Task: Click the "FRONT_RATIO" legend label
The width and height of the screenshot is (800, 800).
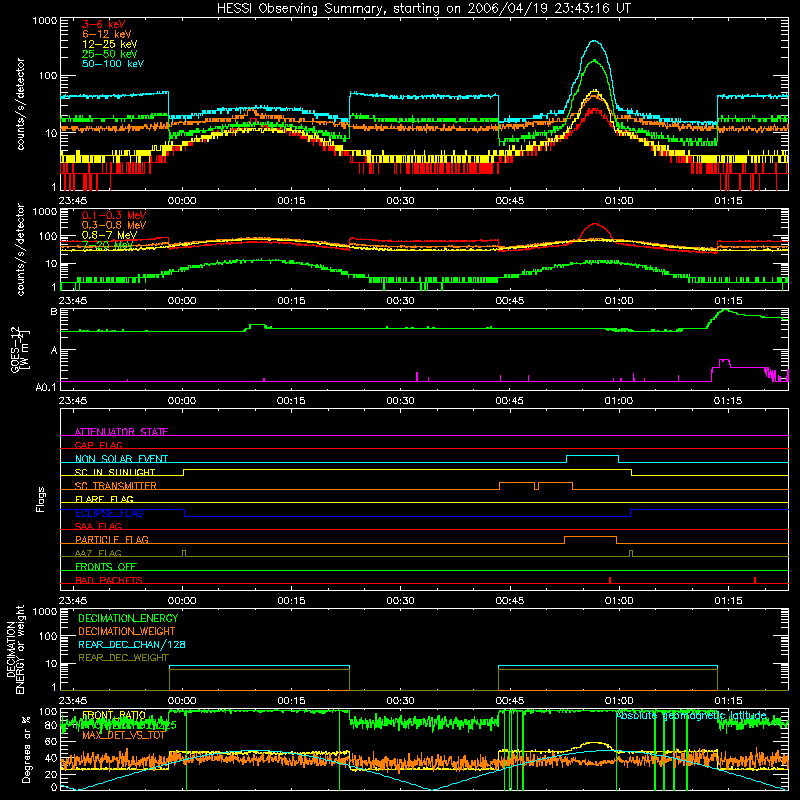Action: point(114,715)
